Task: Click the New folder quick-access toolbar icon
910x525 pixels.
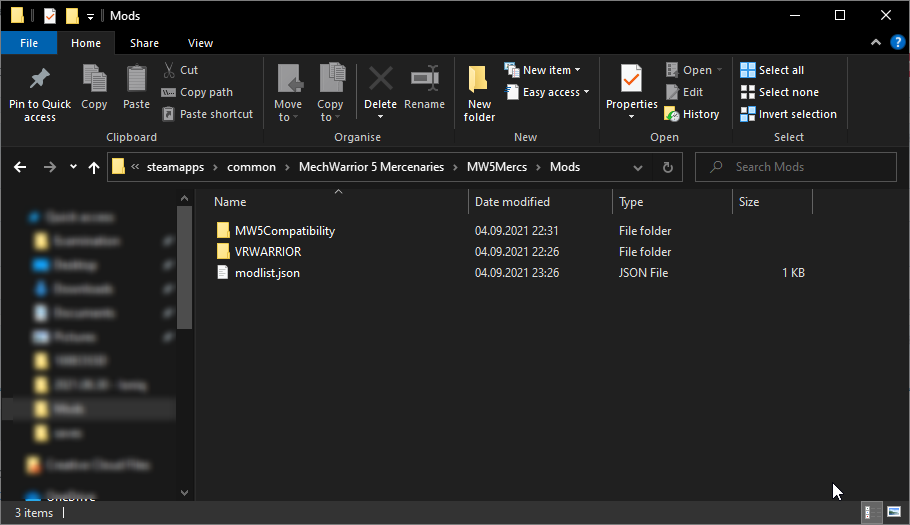Action: (x=72, y=16)
